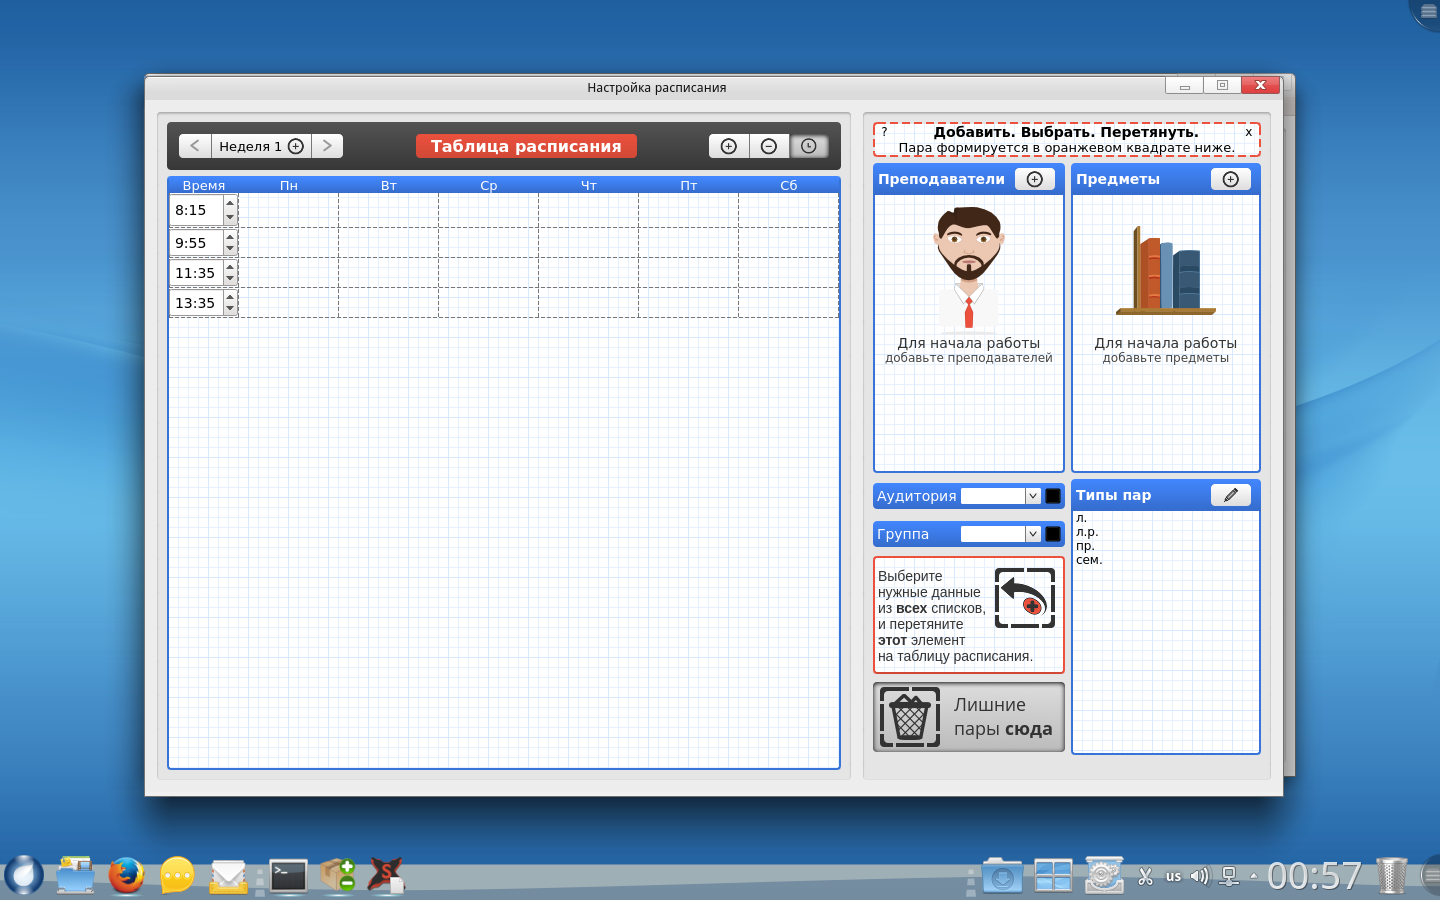Open the terminal from the taskbar
This screenshot has height=900, width=1440.
click(289, 876)
